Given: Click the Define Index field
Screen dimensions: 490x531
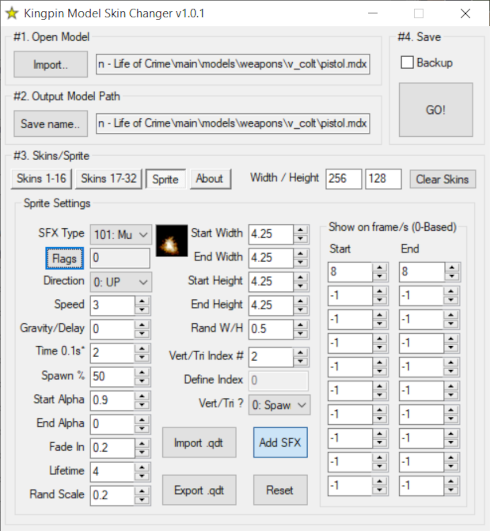Looking at the screenshot, I should click(278, 380).
